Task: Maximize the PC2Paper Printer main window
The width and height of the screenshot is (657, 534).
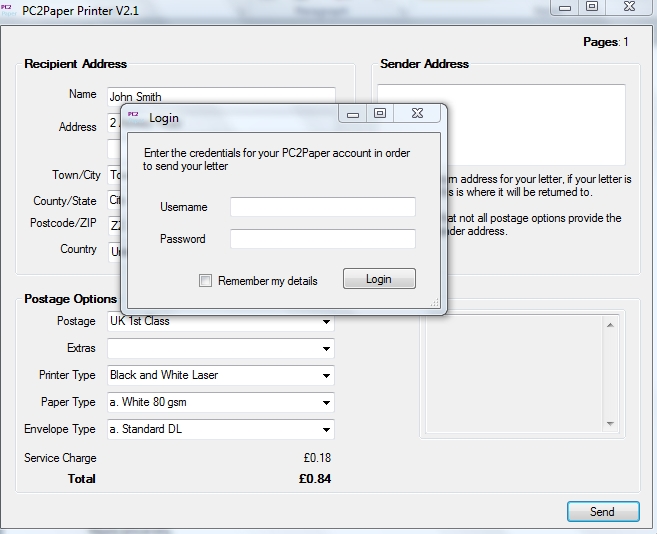Action: 592,6
